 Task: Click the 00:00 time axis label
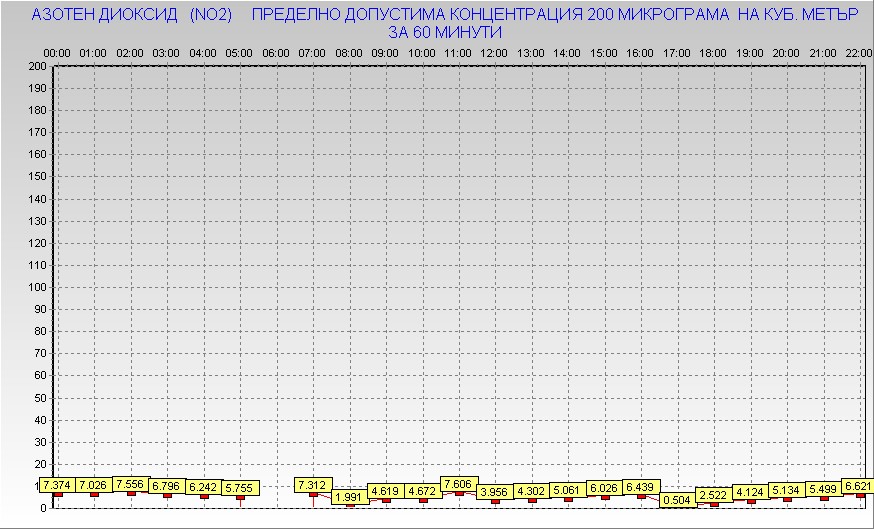57,52
